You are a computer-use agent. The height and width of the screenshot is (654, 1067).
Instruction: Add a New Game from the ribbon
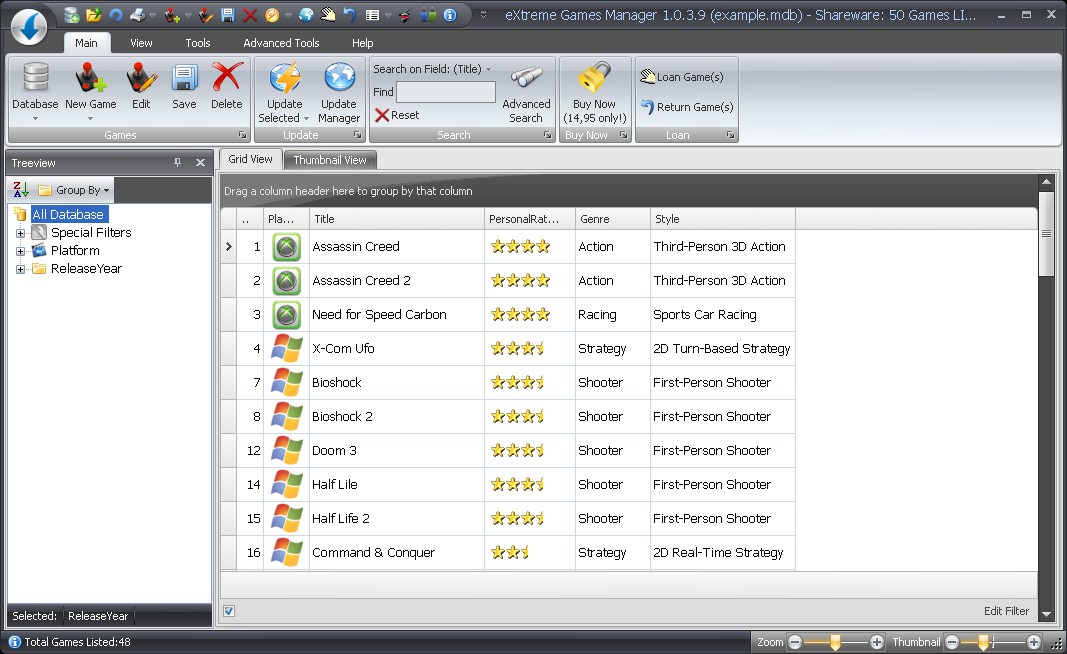coord(91,92)
